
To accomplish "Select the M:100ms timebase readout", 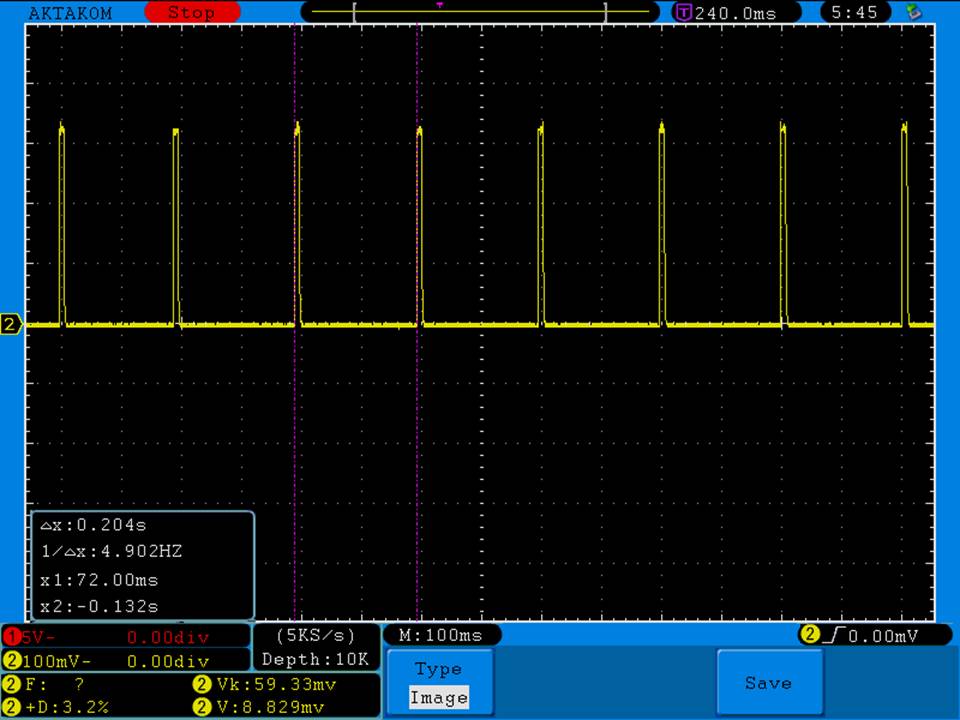I will coord(441,635).
